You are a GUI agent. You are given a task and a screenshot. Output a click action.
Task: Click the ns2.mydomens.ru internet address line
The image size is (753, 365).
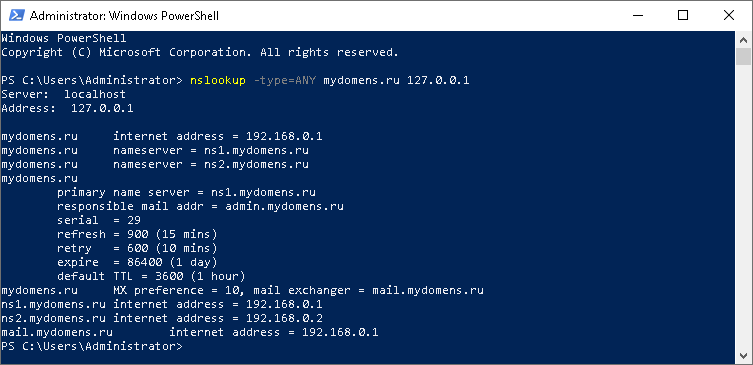[x=162, y=318]
